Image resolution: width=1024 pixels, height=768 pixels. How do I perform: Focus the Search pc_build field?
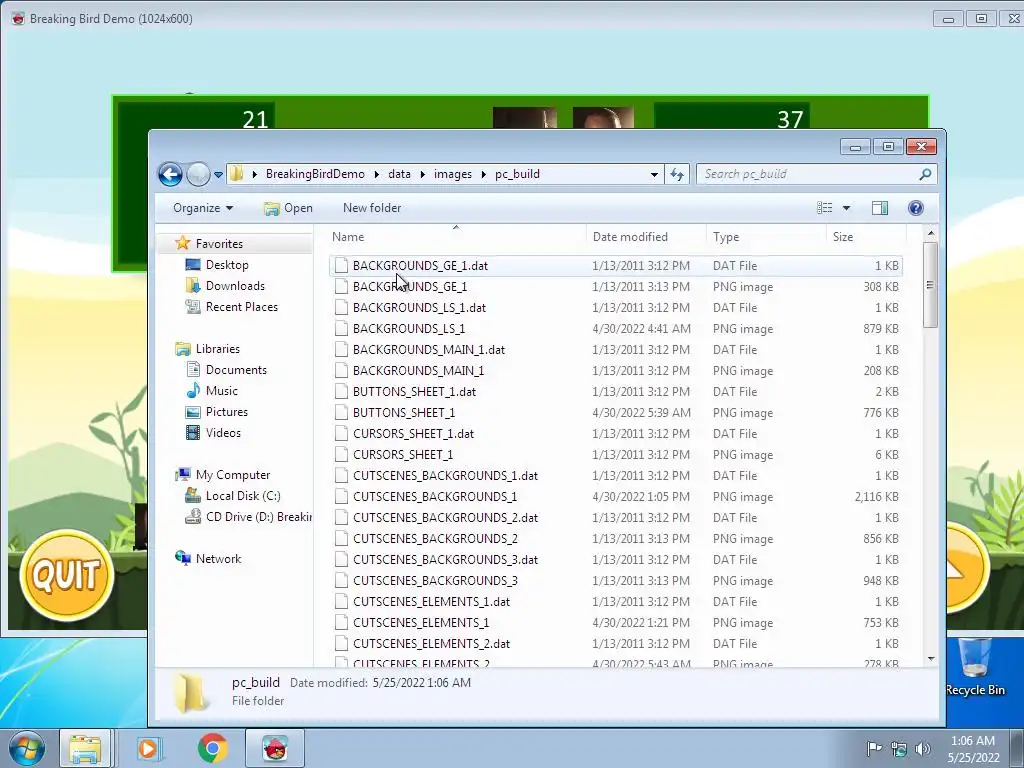[816, 174]
